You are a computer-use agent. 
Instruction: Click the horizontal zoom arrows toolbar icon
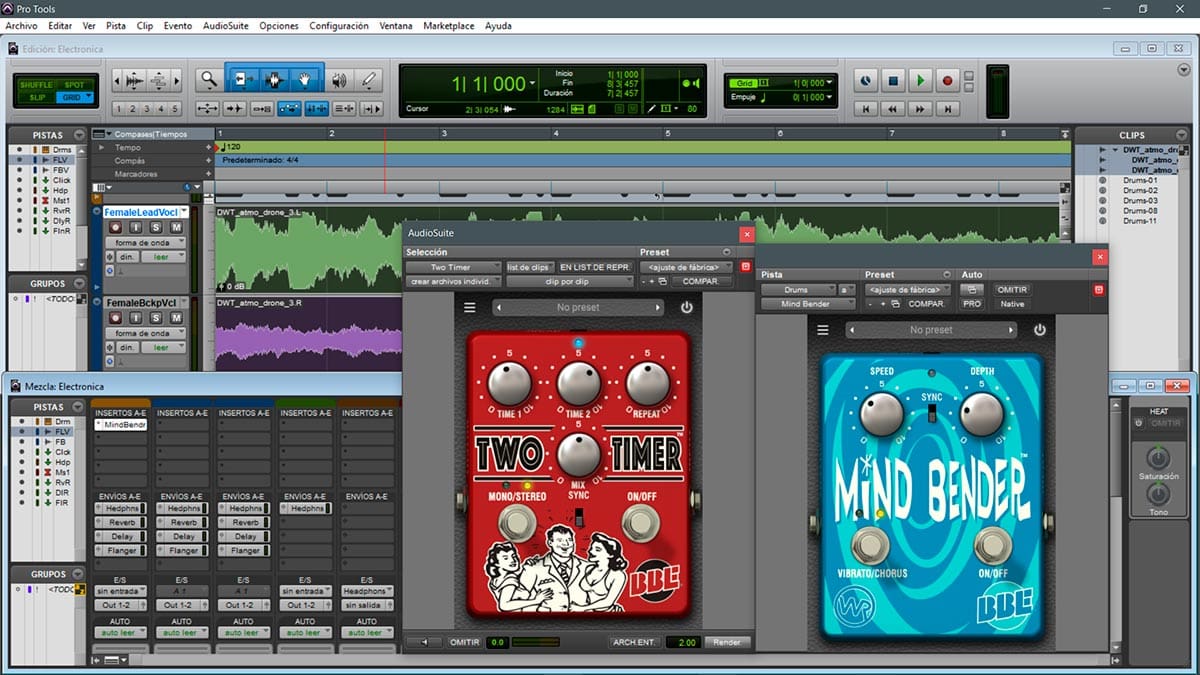(x=208, y=108)
